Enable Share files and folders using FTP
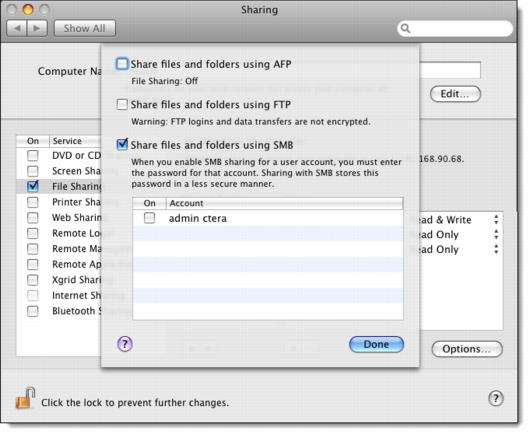The height and width of the screenshot is (434, 530). (122, 104)
